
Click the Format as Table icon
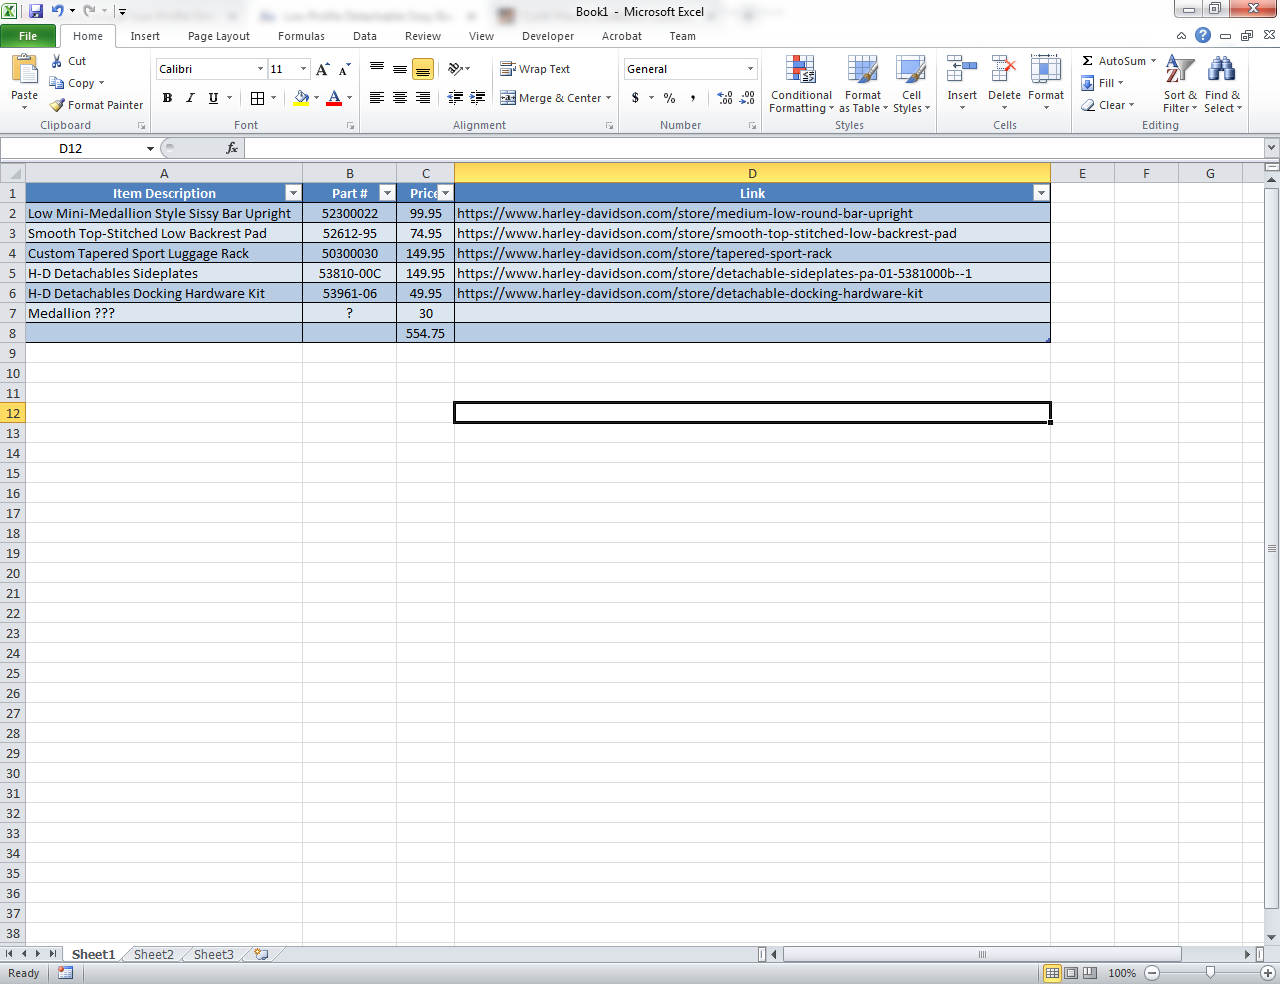click(862, 70)
